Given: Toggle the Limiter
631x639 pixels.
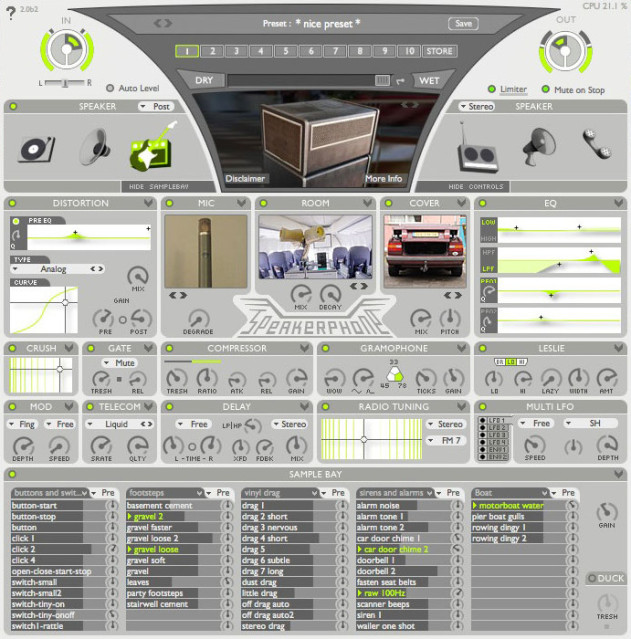Looking at the screenshot, I should [492, 89].
